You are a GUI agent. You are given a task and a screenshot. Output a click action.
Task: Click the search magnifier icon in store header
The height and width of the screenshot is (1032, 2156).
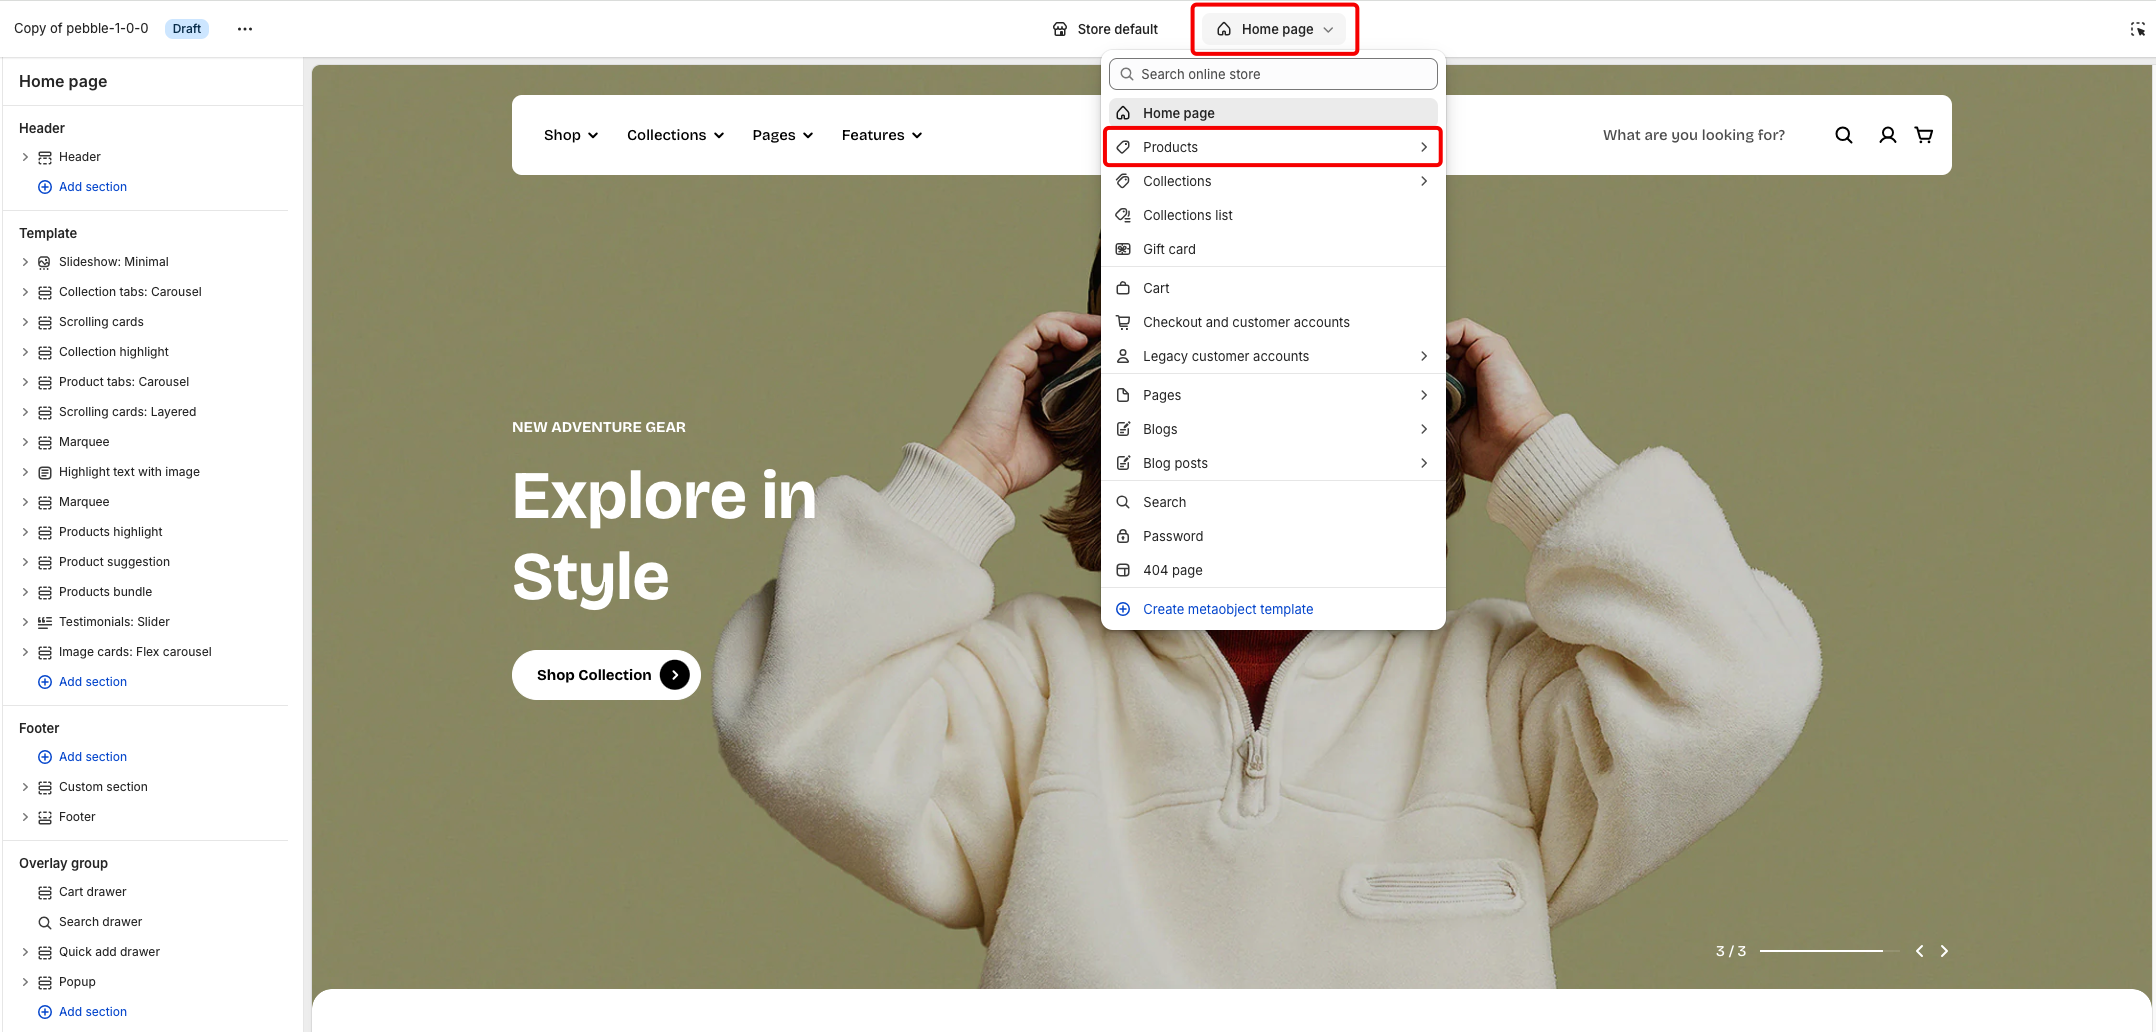click(1844, 135)
